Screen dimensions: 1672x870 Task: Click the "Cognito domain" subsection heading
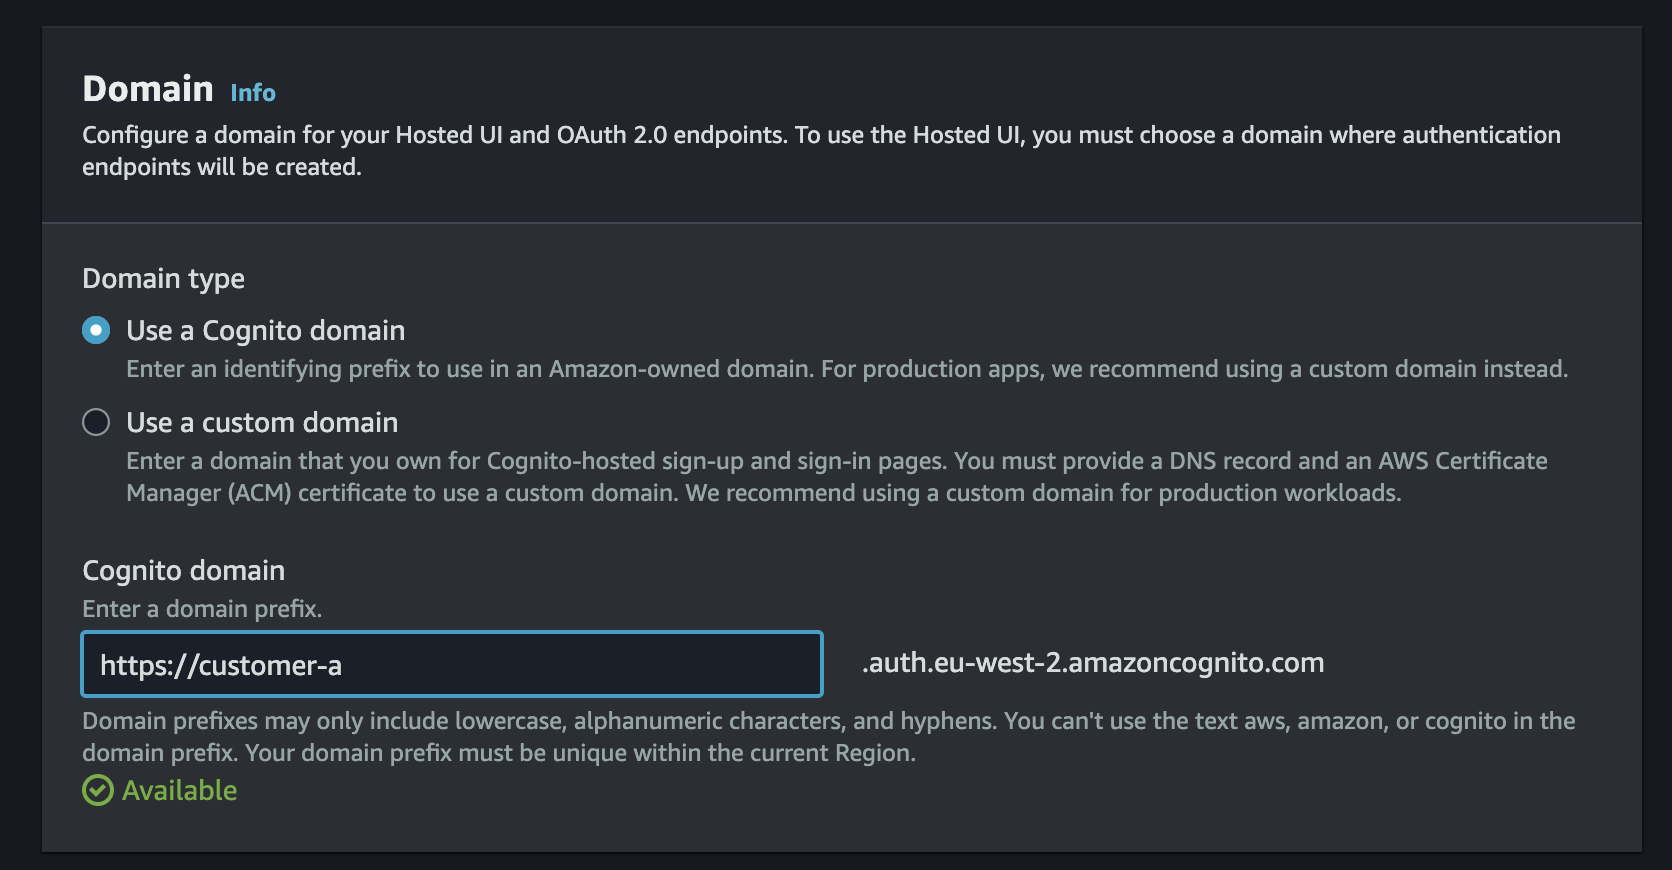[x=183, y=570]
